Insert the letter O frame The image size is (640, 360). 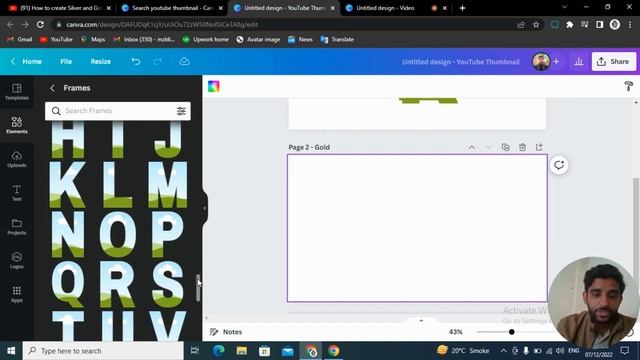coord(118,234)
